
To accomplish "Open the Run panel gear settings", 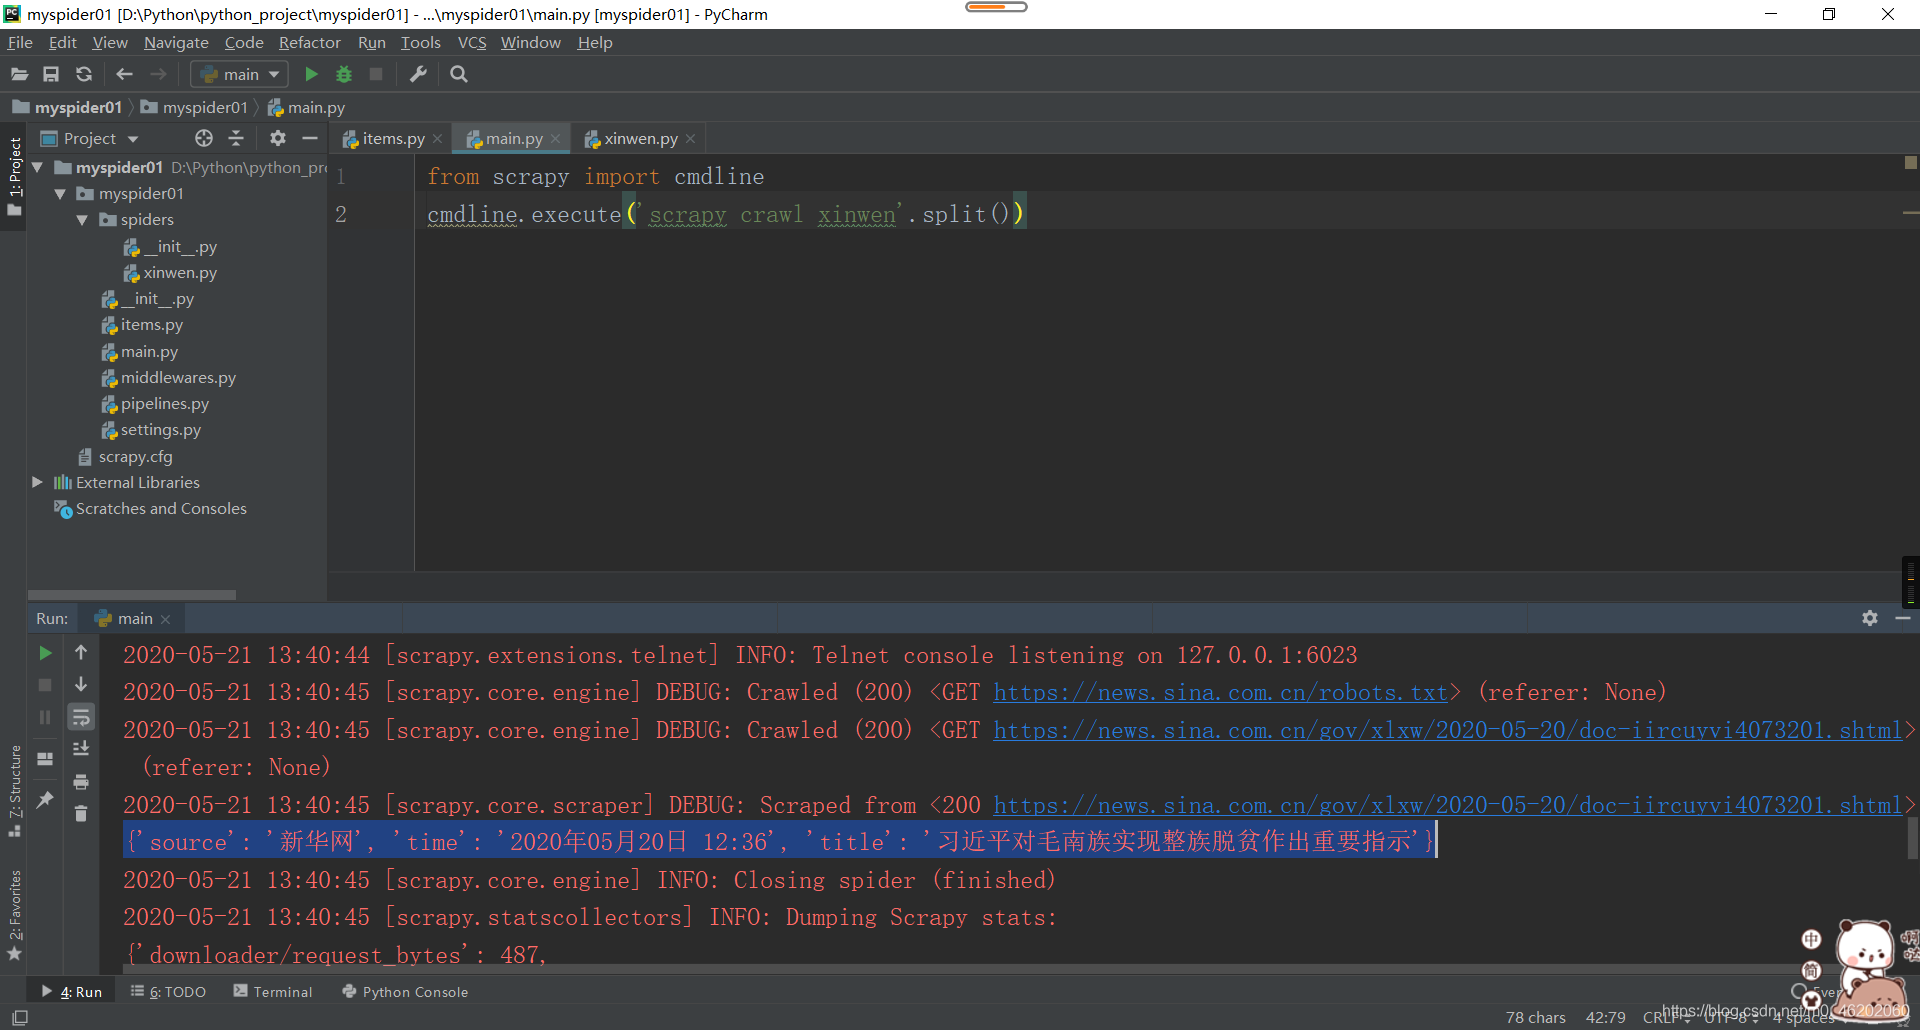I will pos(1870,618).
